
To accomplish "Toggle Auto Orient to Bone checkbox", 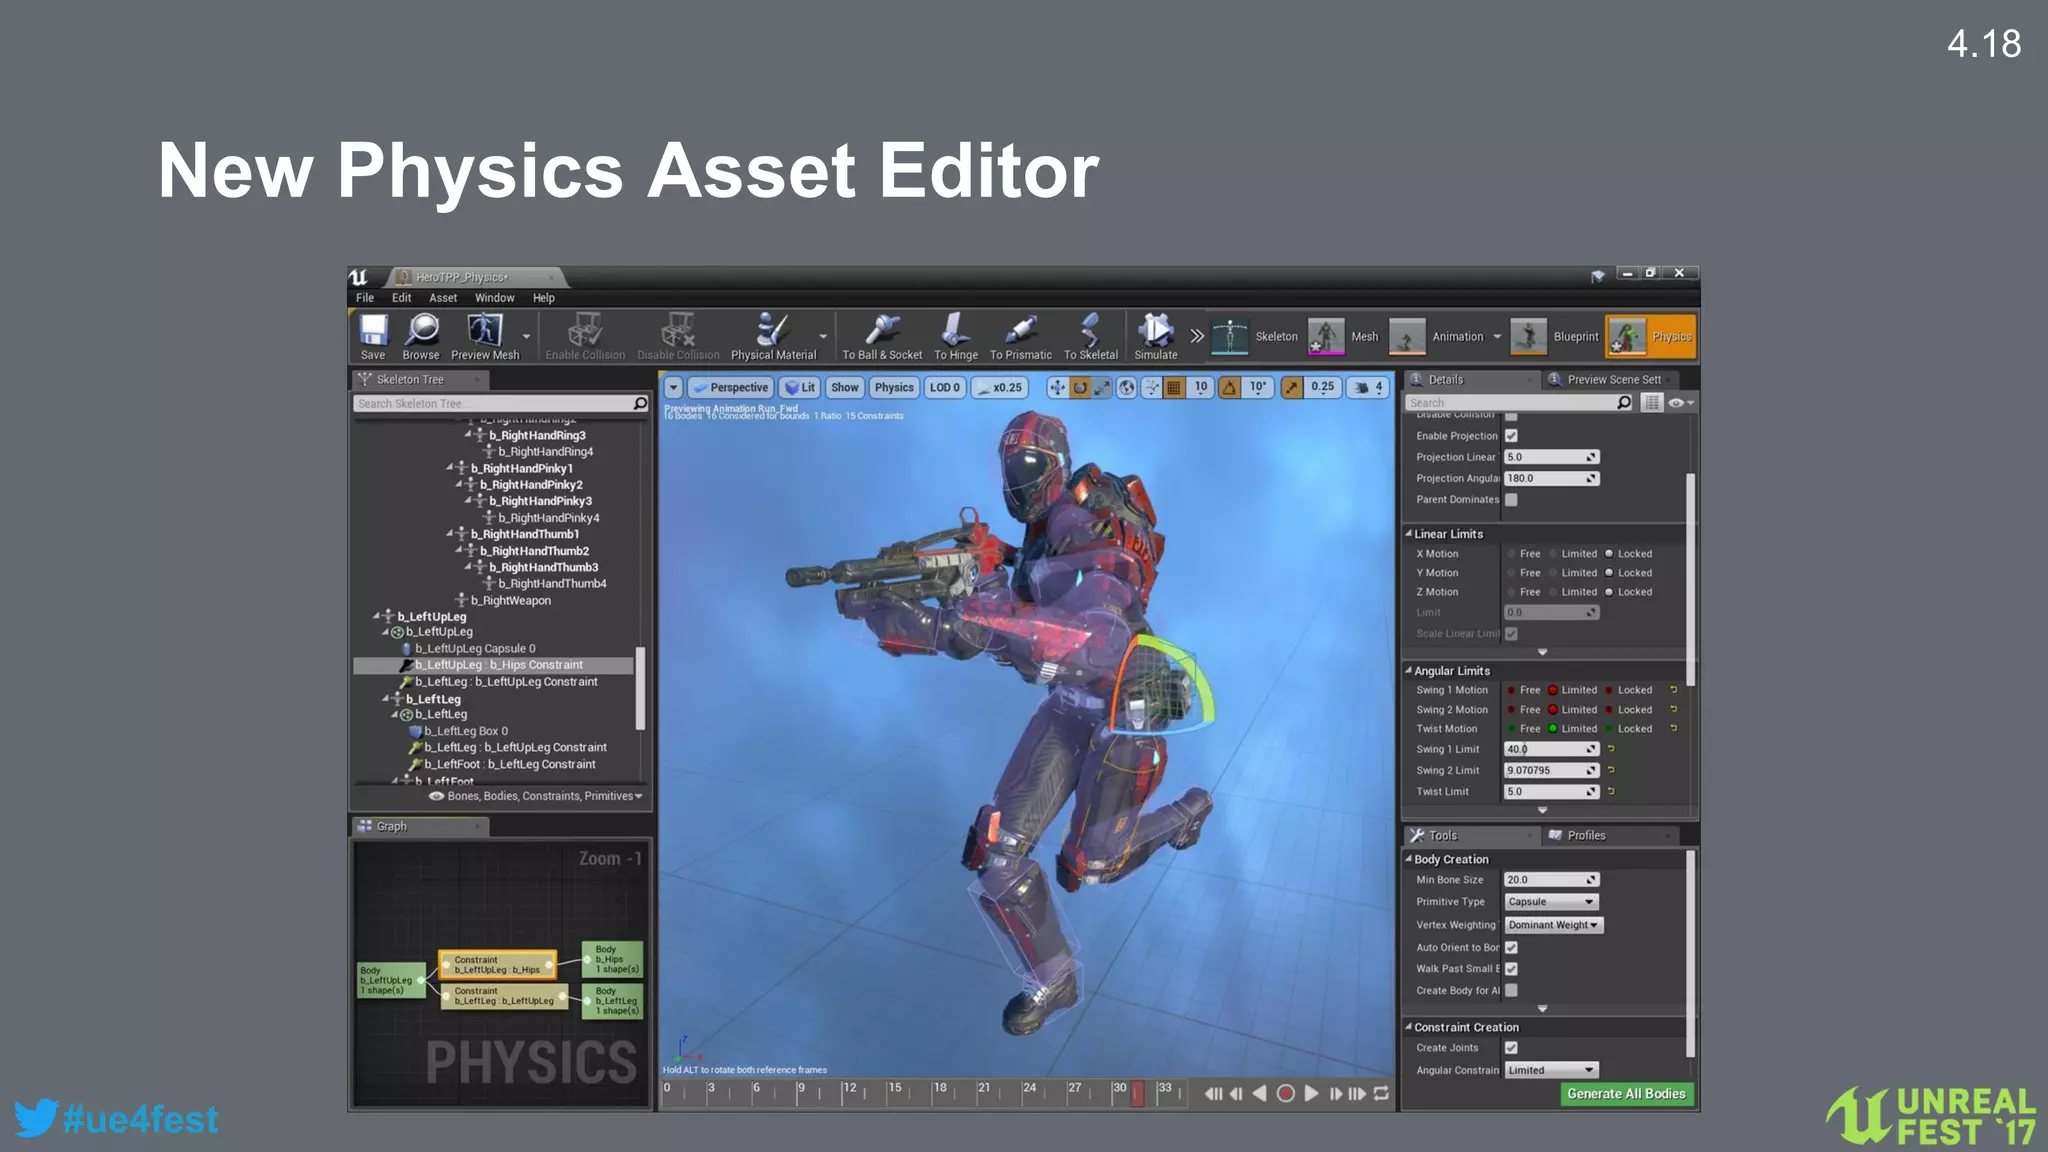I will [1511, 948].
